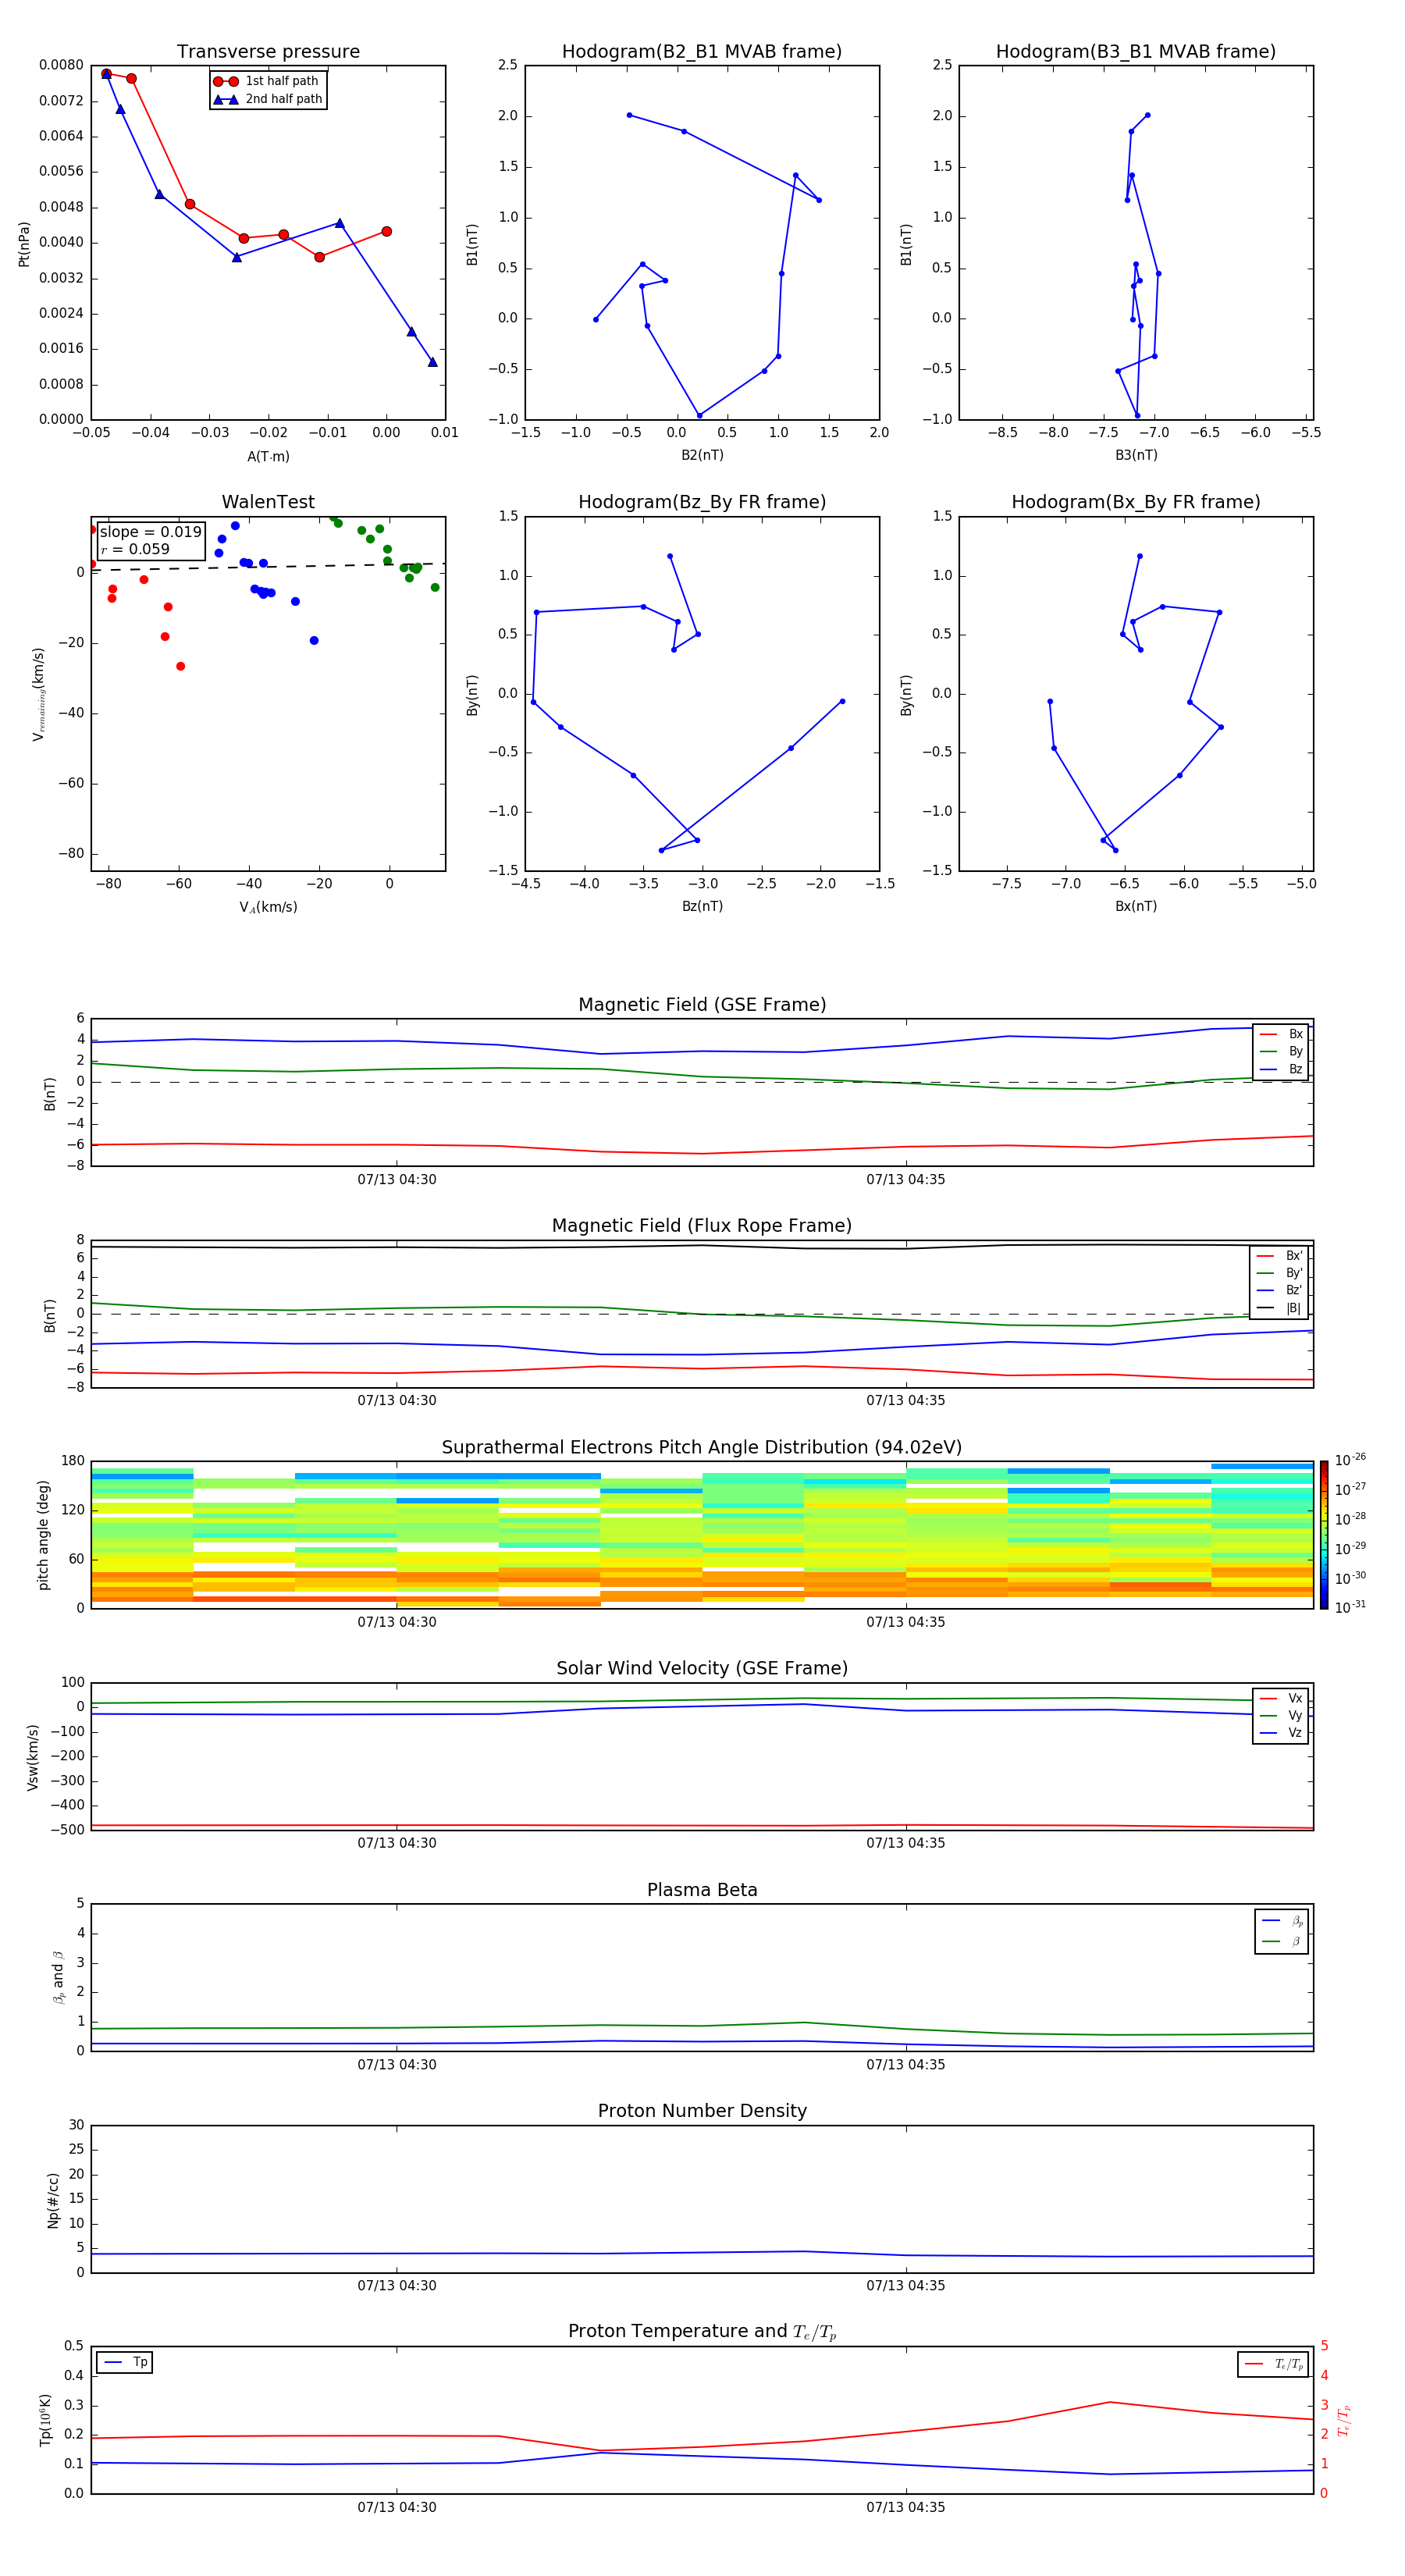The width and height of the screenshot is (1405, 2576).
Task: Click "Bz" in the GSE magnetic field legend
Action: (1295, 1070)
